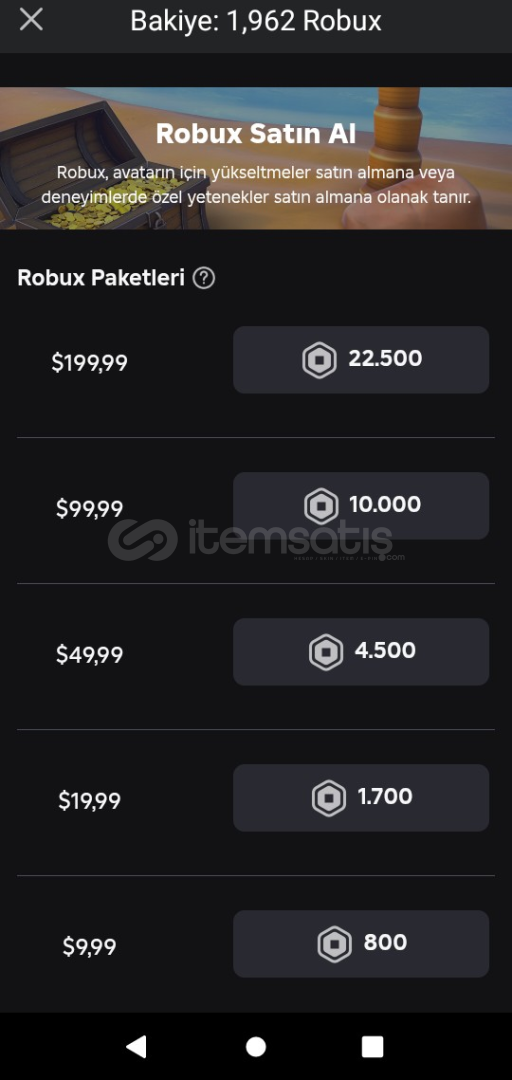The image size is (512, 1080).
Task: Tap the Robux Satın Al banner image
Action: point(256,158)
